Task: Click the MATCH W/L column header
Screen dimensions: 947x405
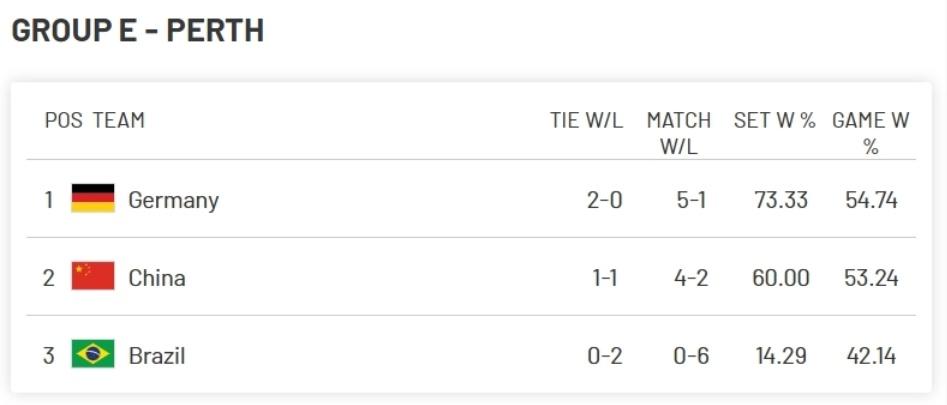Action: pos(678,133)
